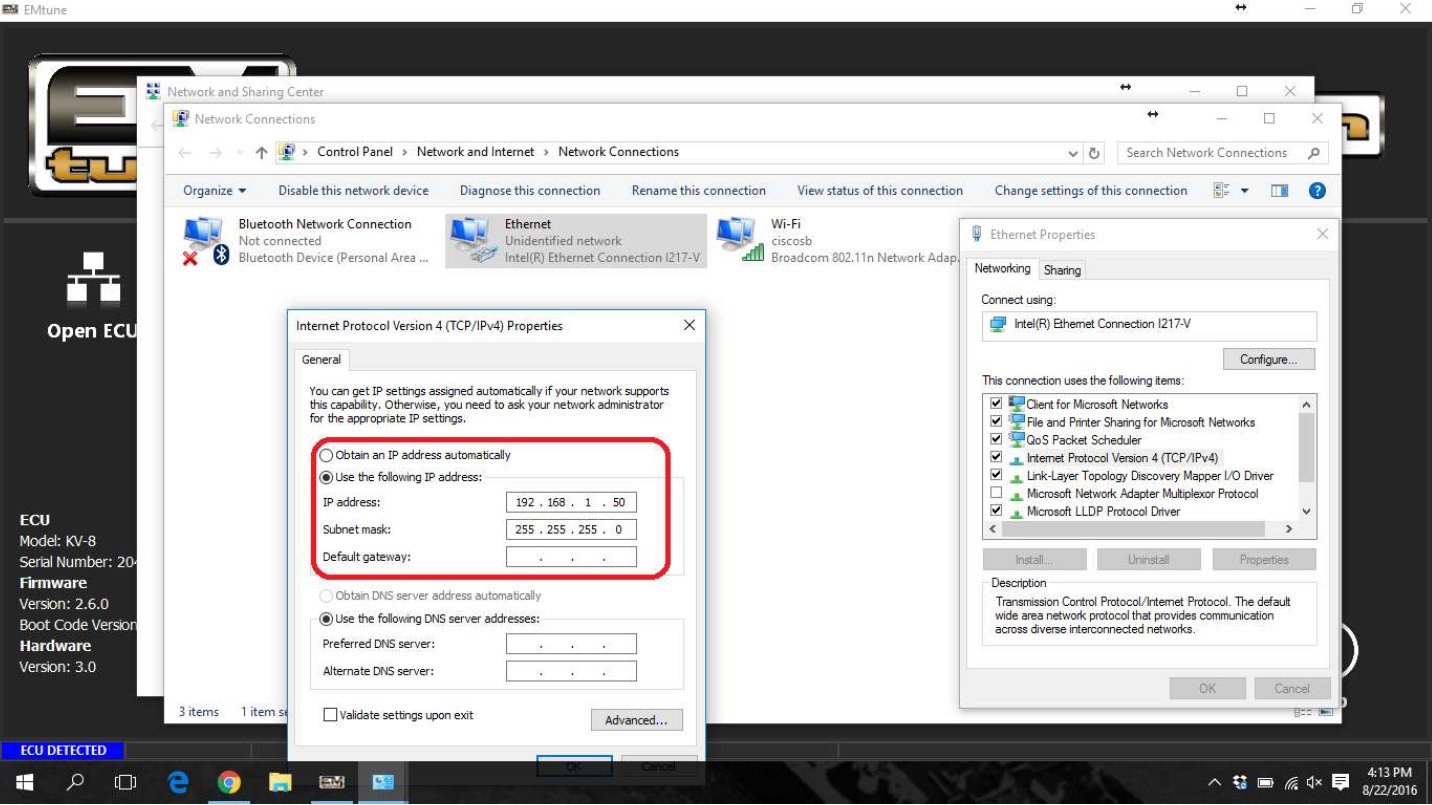This screenshot has height=805, width=1432.
Task: Enable Validate settings upon exit
Action: point(330,715)
